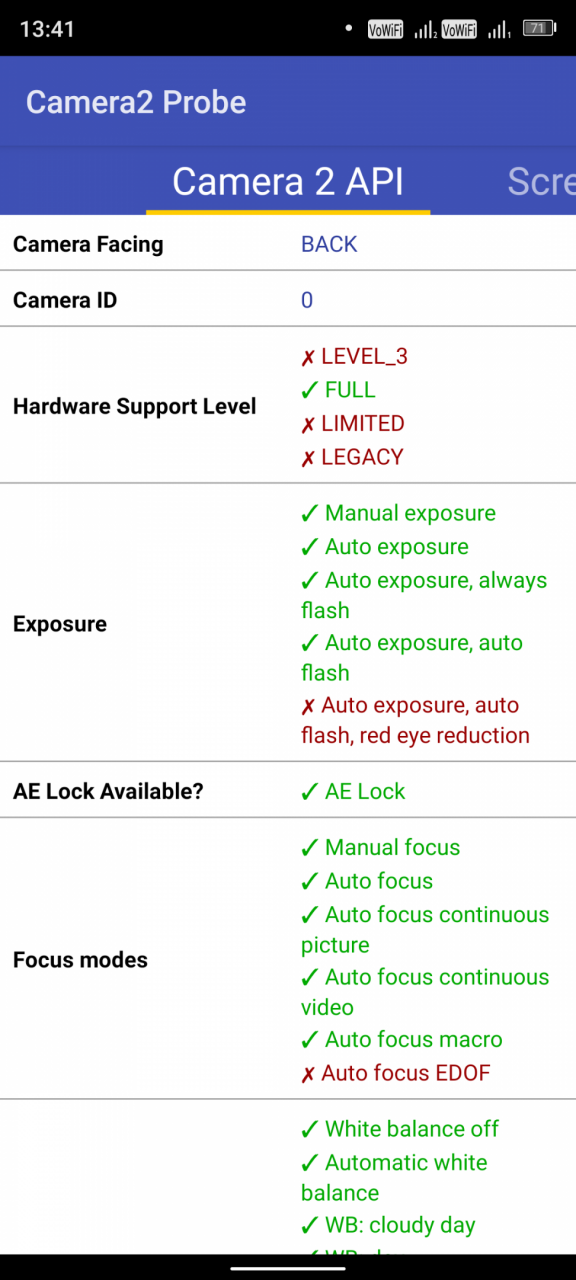Tap the Camera ID value 0
The height and width of the screenshot is (1280, 576).
click(307, 300)
